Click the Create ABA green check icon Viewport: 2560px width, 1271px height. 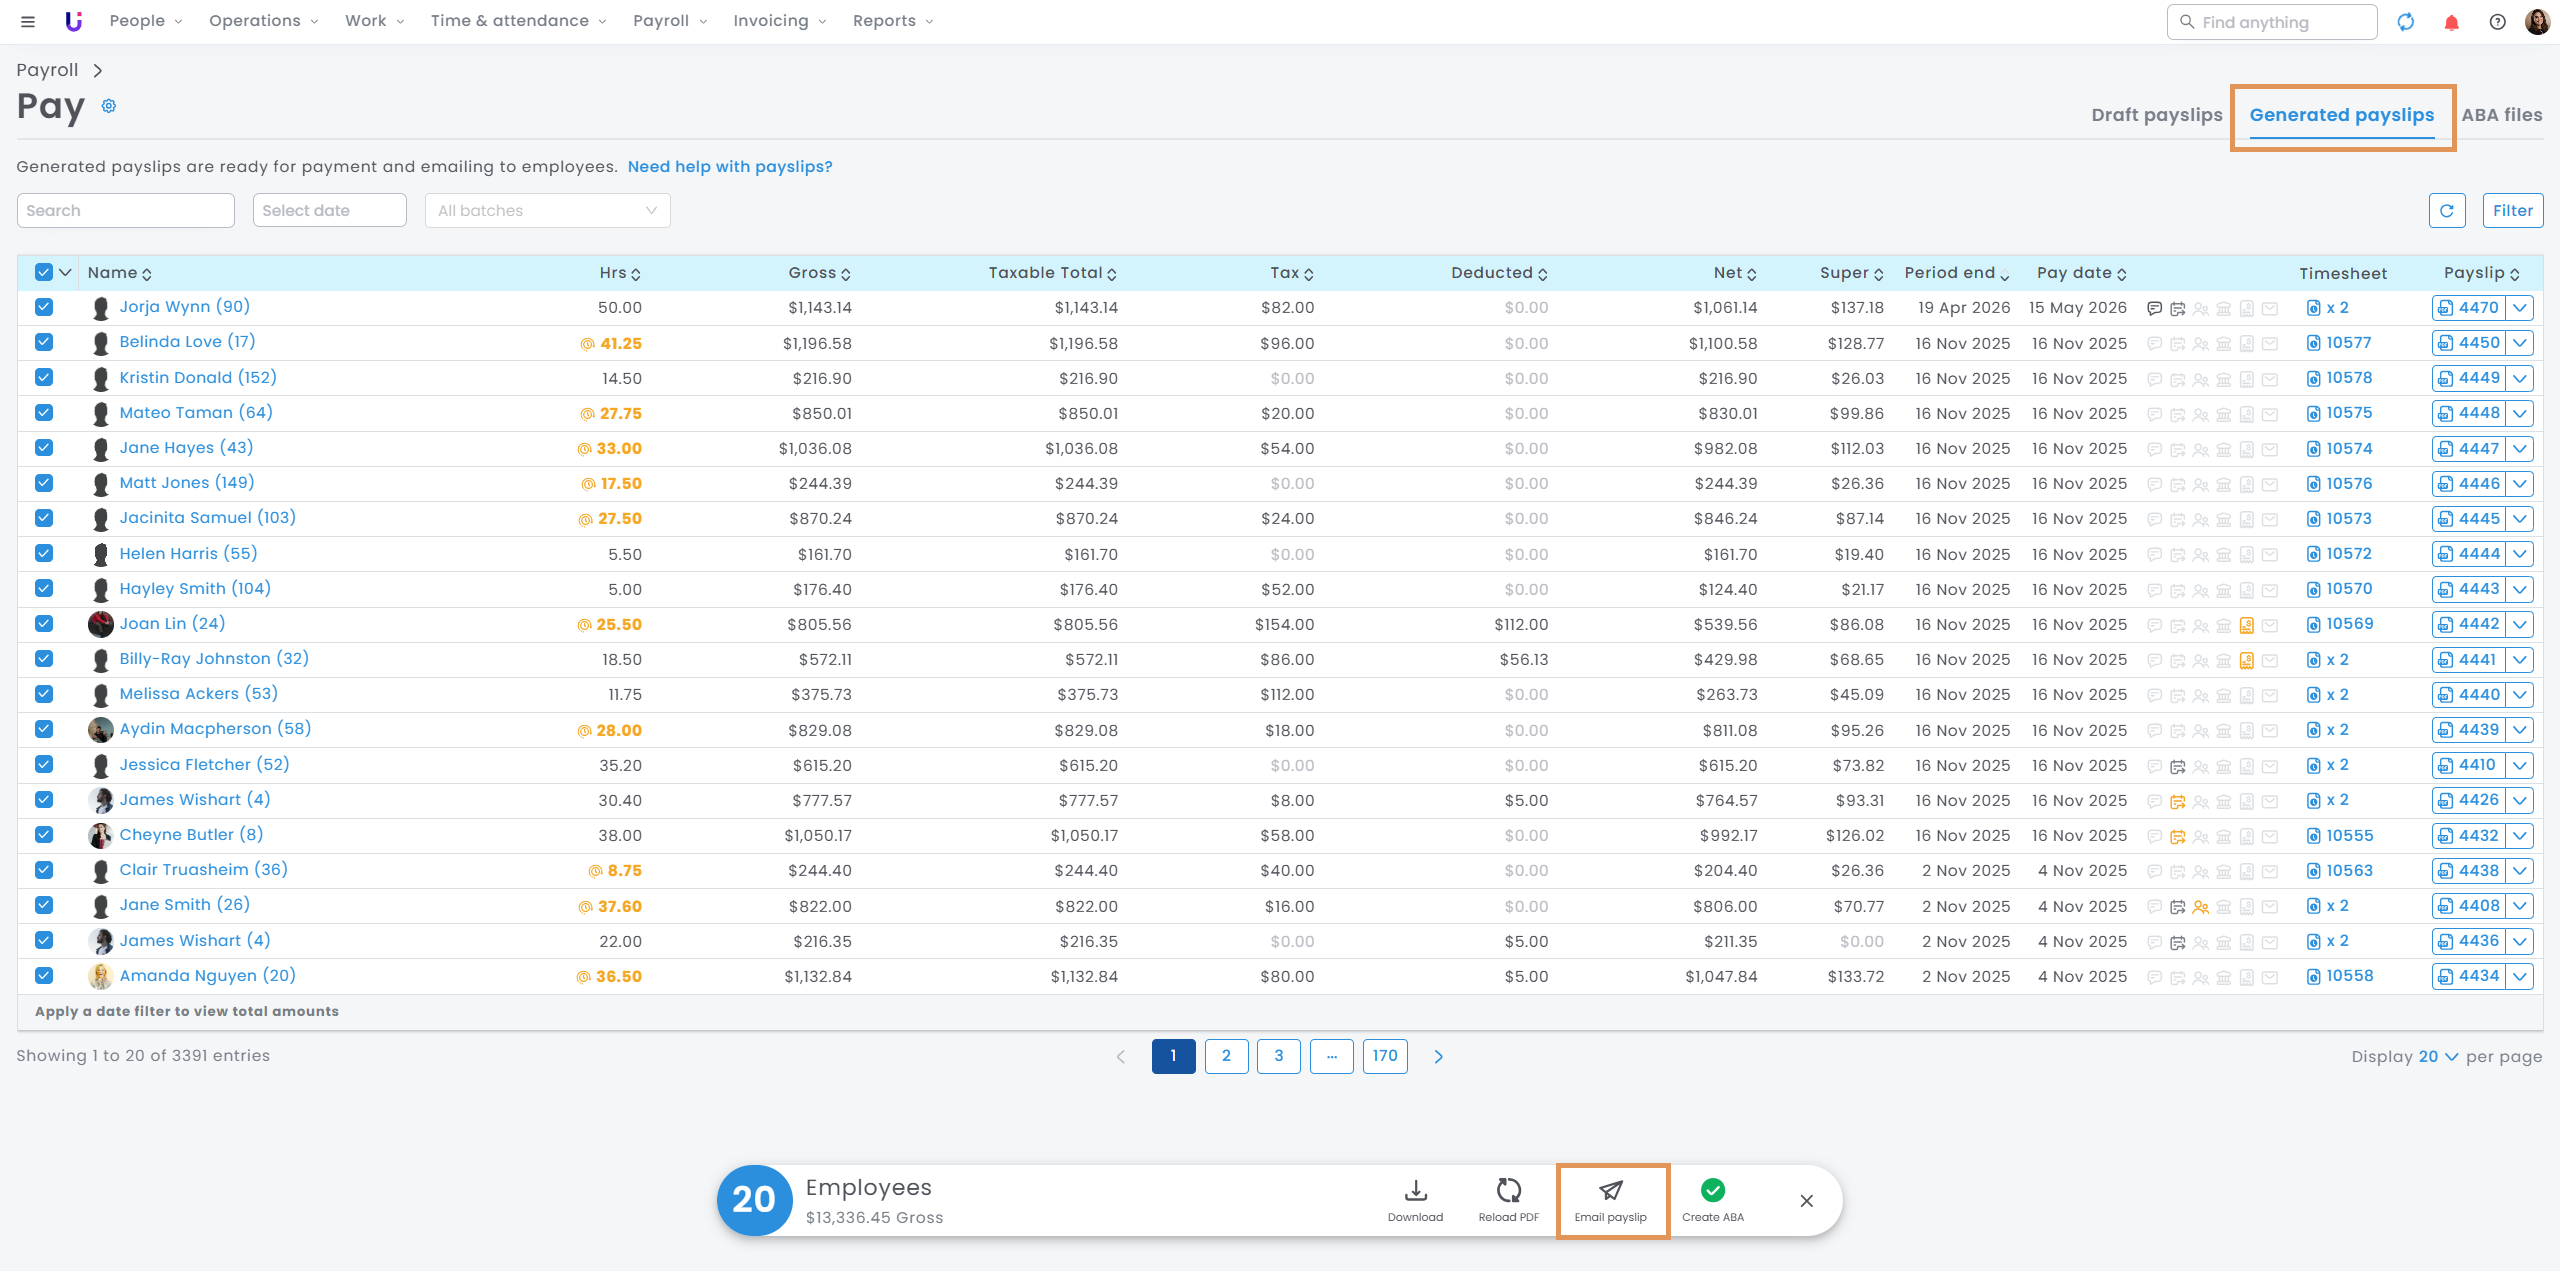(x=1712, y=1190)
